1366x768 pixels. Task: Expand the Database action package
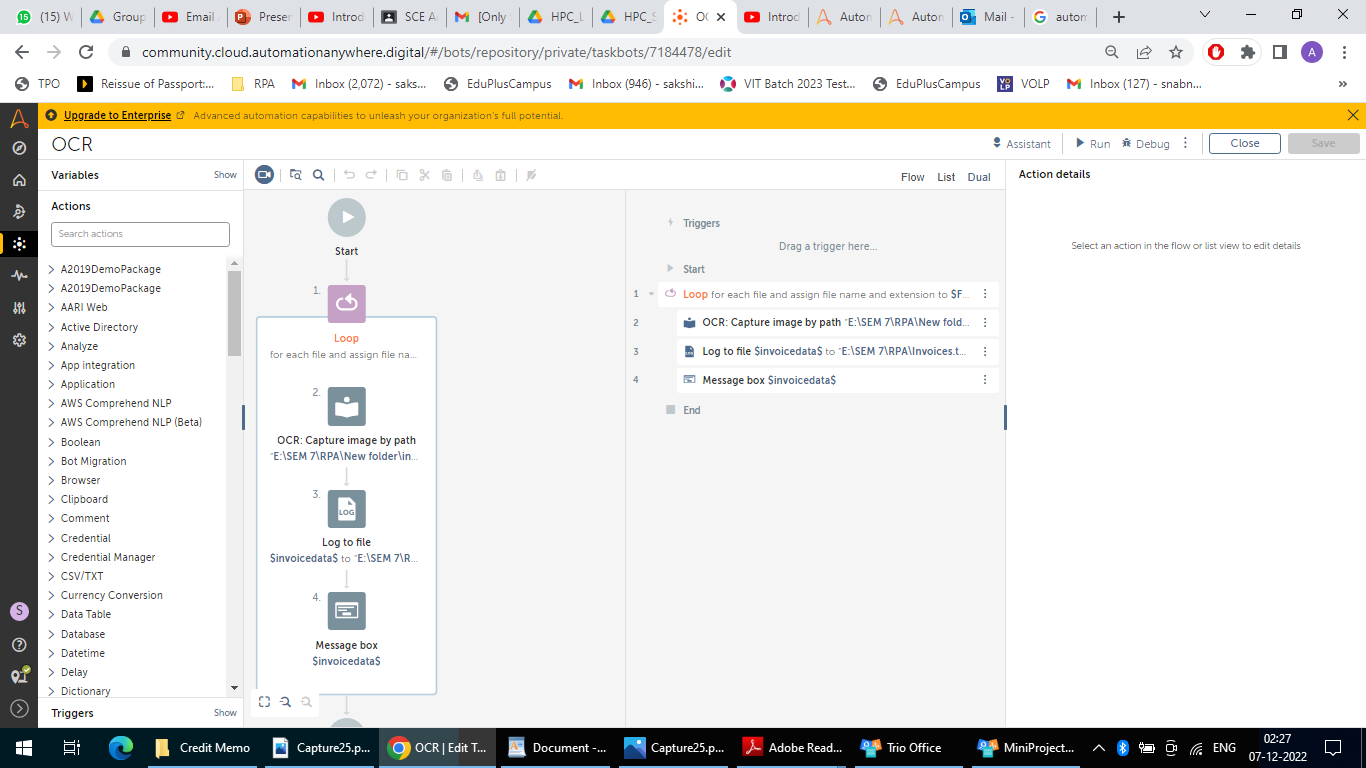coord(52,634)
